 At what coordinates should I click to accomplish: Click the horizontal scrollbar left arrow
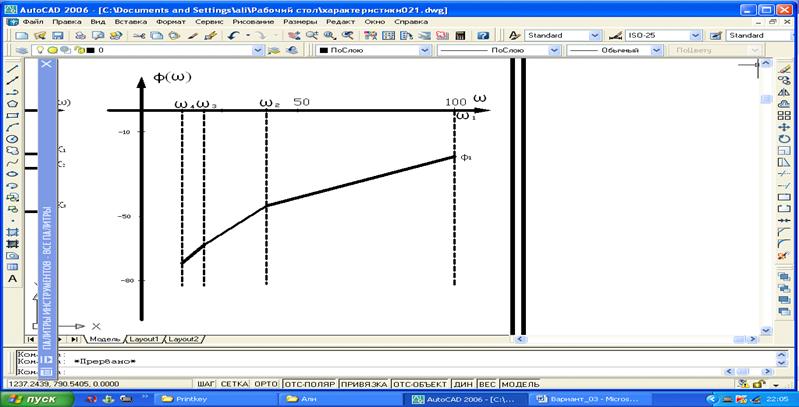[521, 339]
